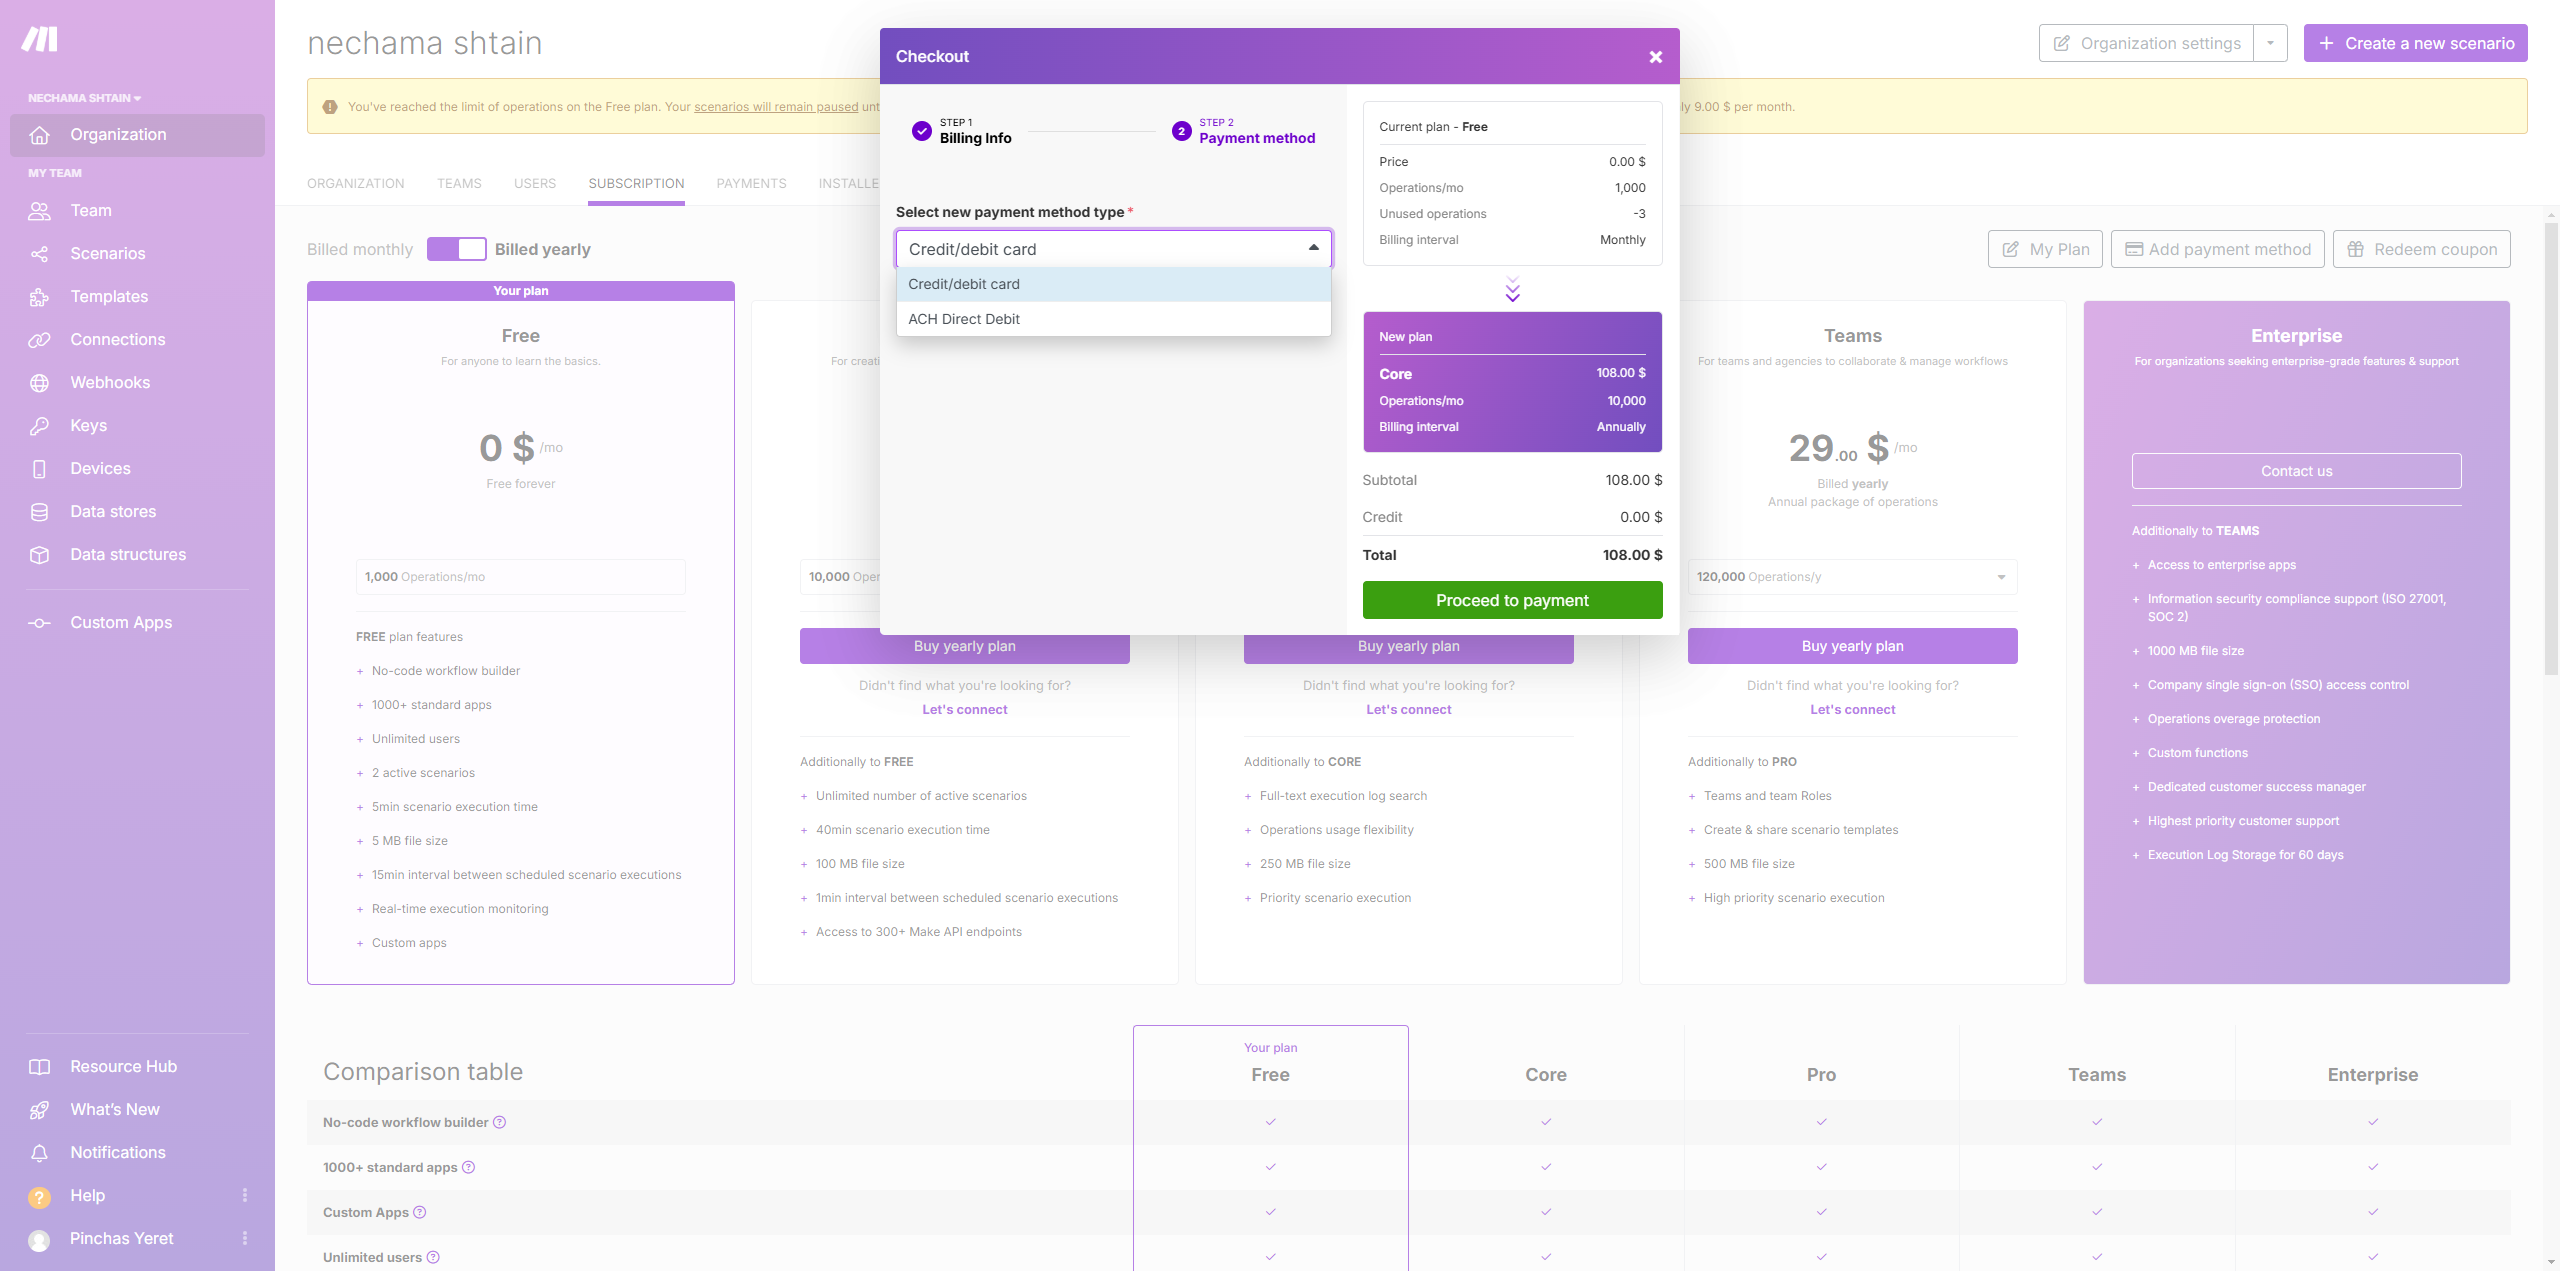Image resolution: width=2560 pixels, height=1271 pixels.
Task: Expand the Organization settings dropdown arrow
Action: (x=2270, y=43)
